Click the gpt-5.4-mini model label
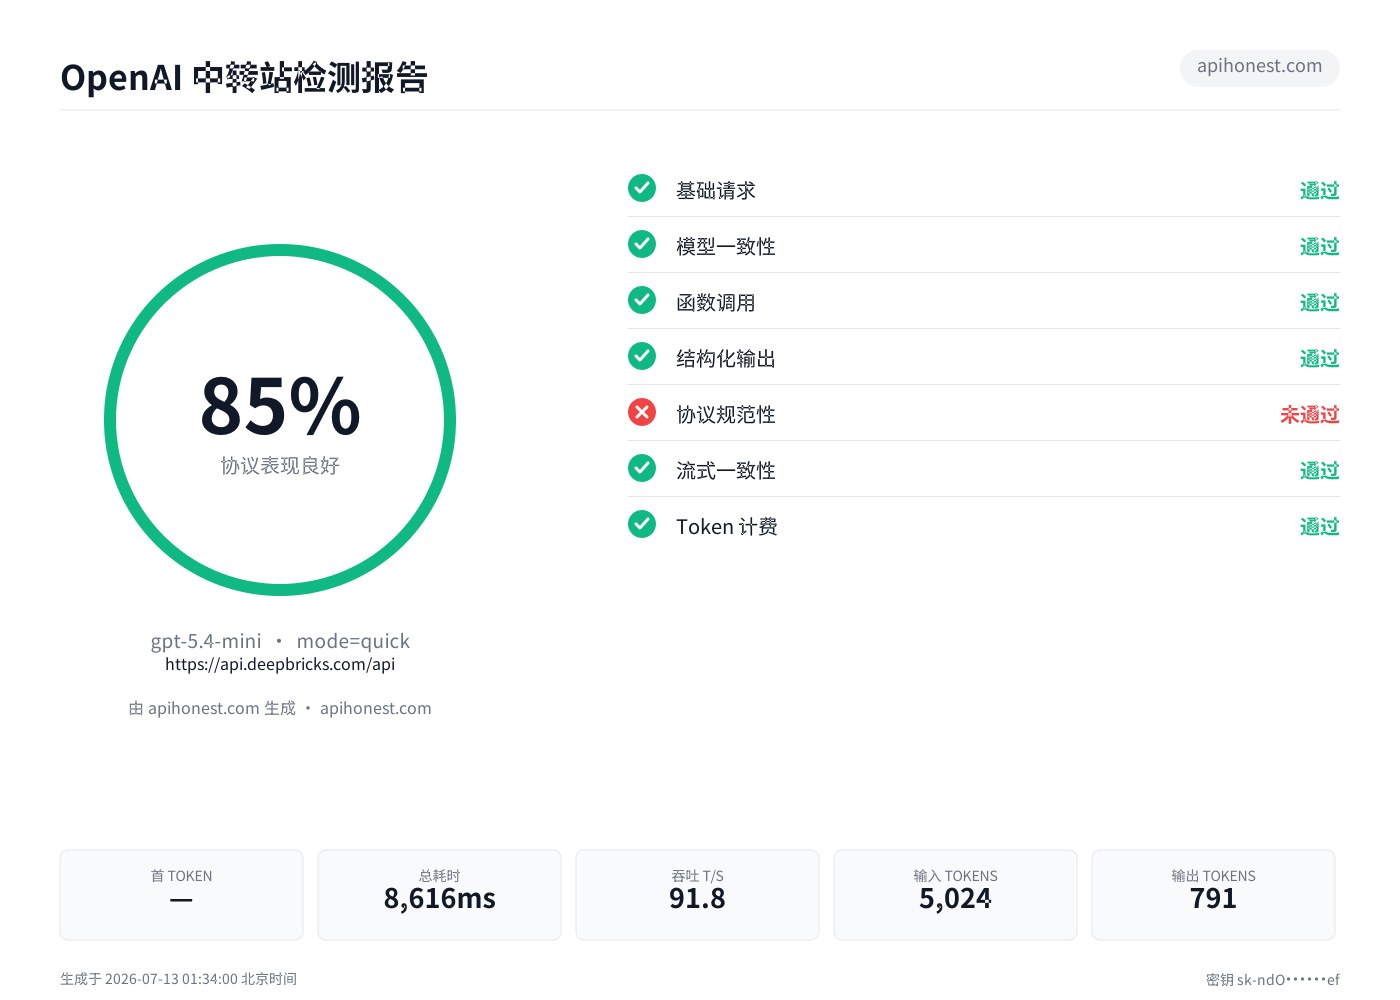Screen dimensions: 1400x1000 [206, 641]
